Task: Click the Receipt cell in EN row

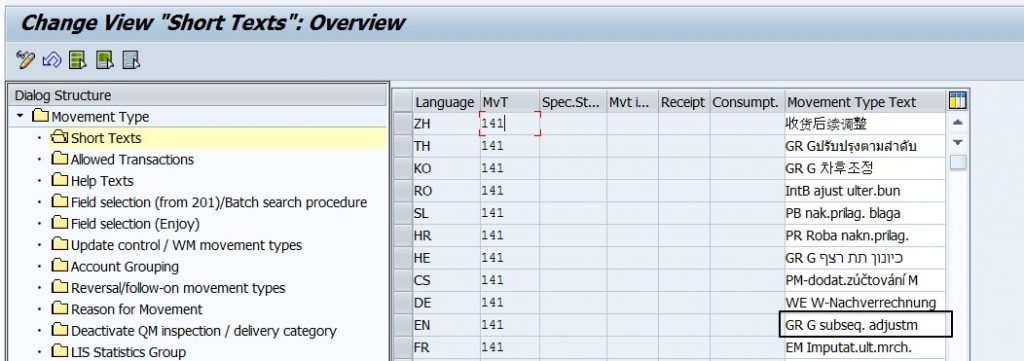Action: coord(684,324)
